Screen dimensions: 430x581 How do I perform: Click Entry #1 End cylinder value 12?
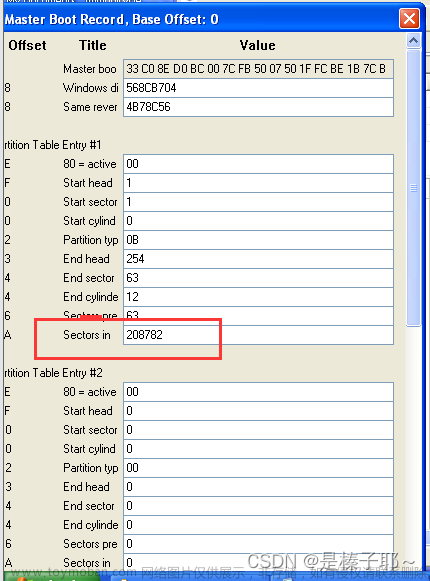258,297
